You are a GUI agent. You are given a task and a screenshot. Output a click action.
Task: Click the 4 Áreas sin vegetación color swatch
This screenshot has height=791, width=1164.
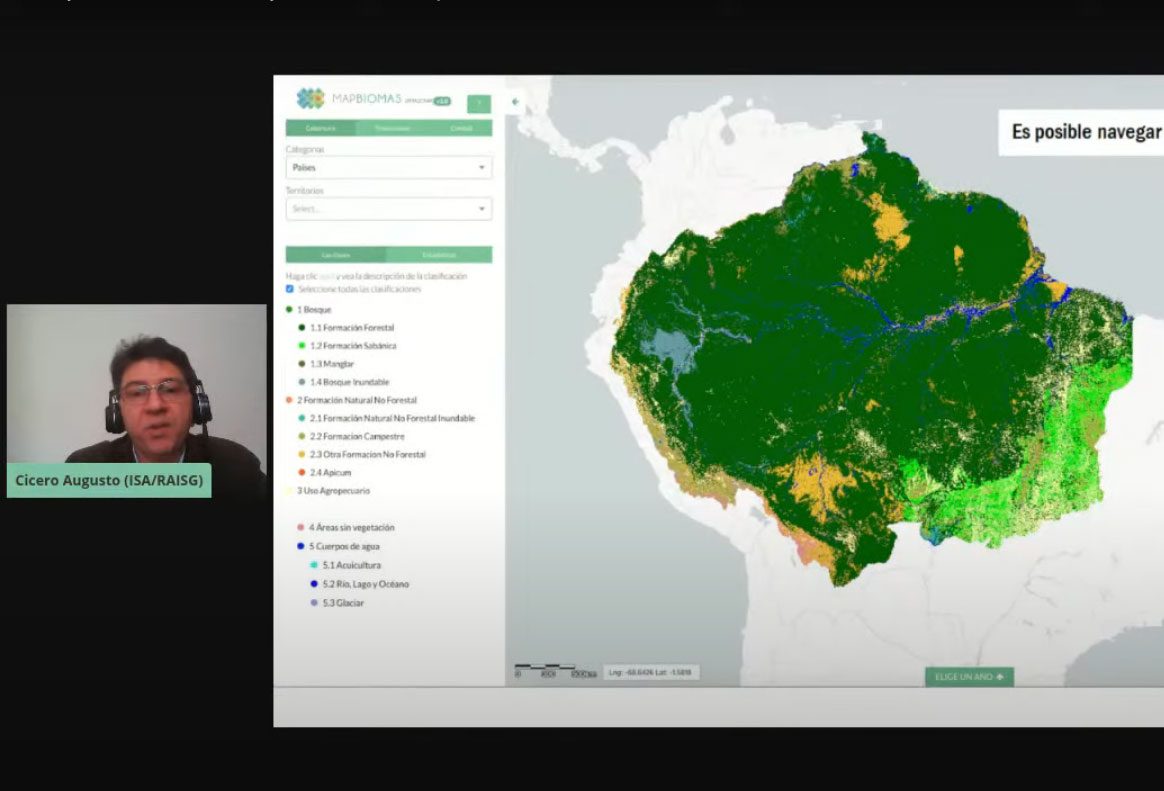pos(300,528)
